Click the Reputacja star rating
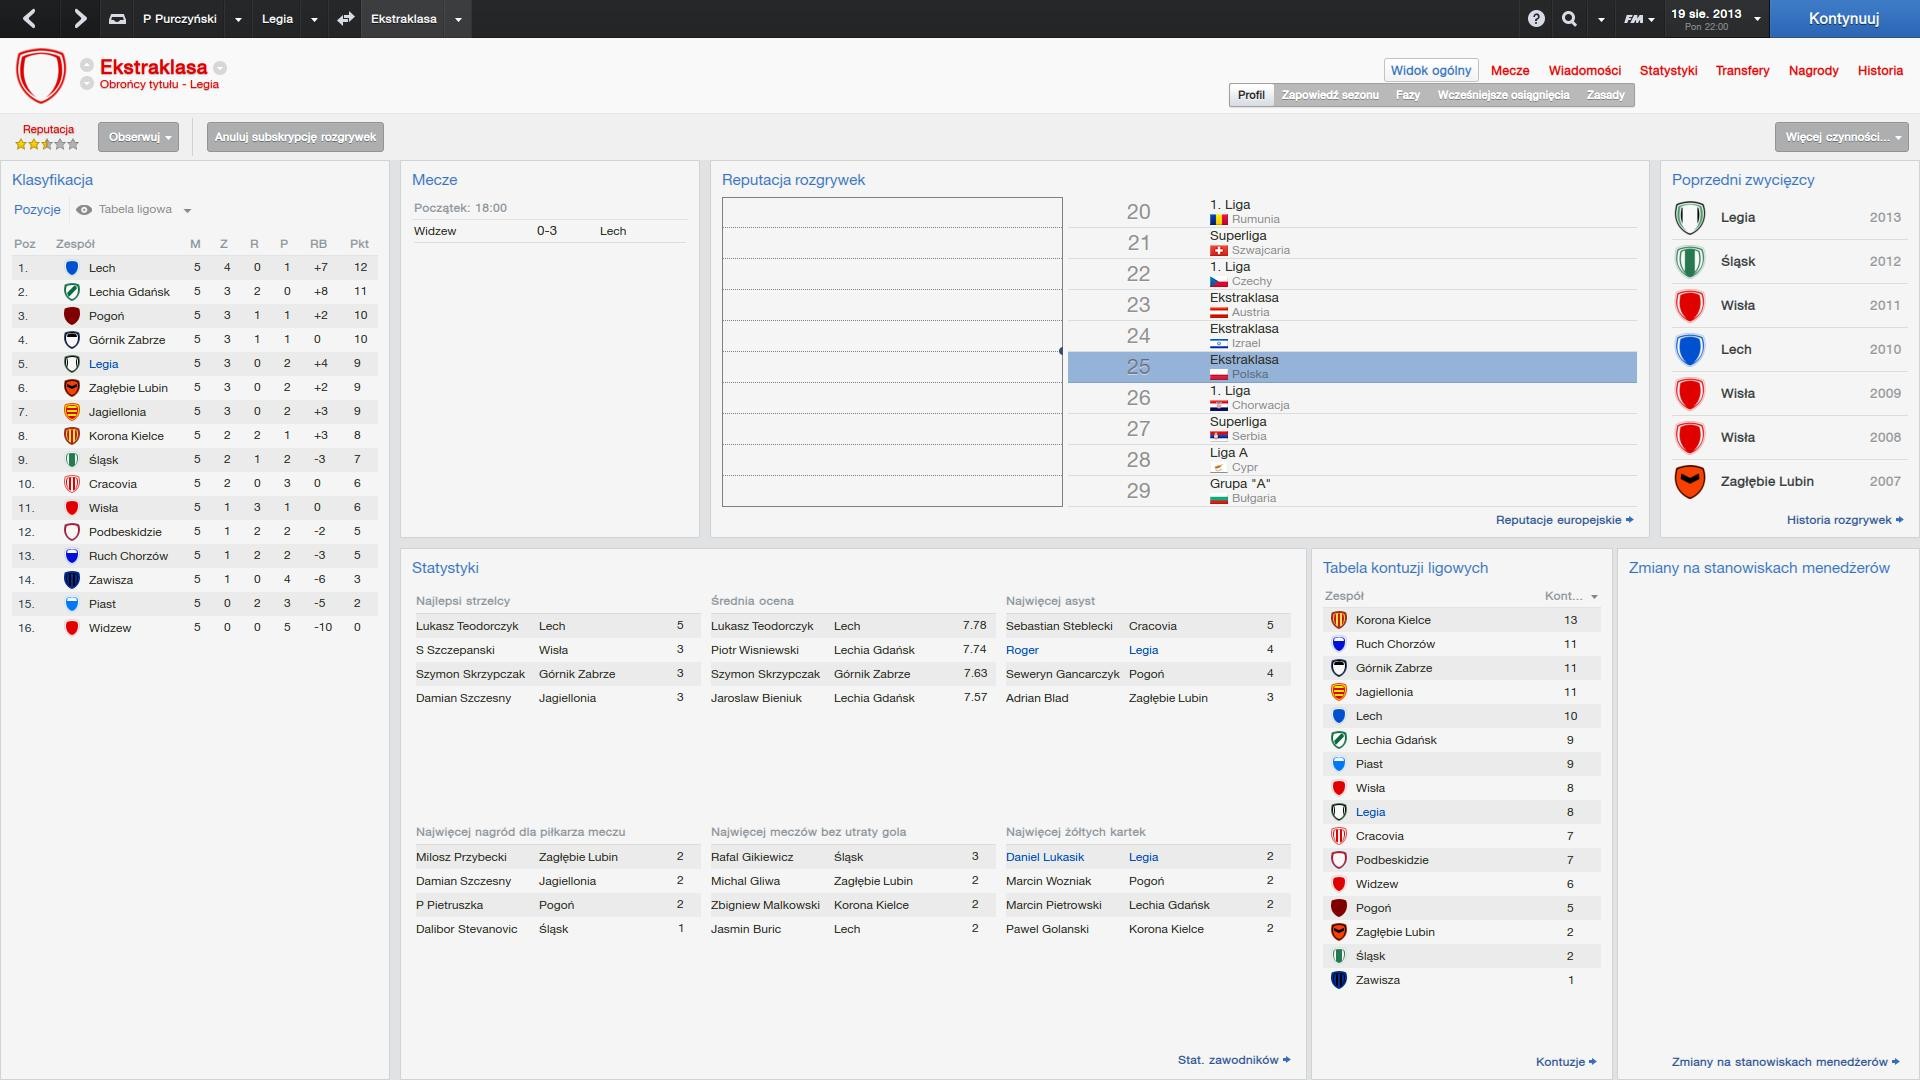This screenshot has height=1080, width=1920. pos(46,144)
